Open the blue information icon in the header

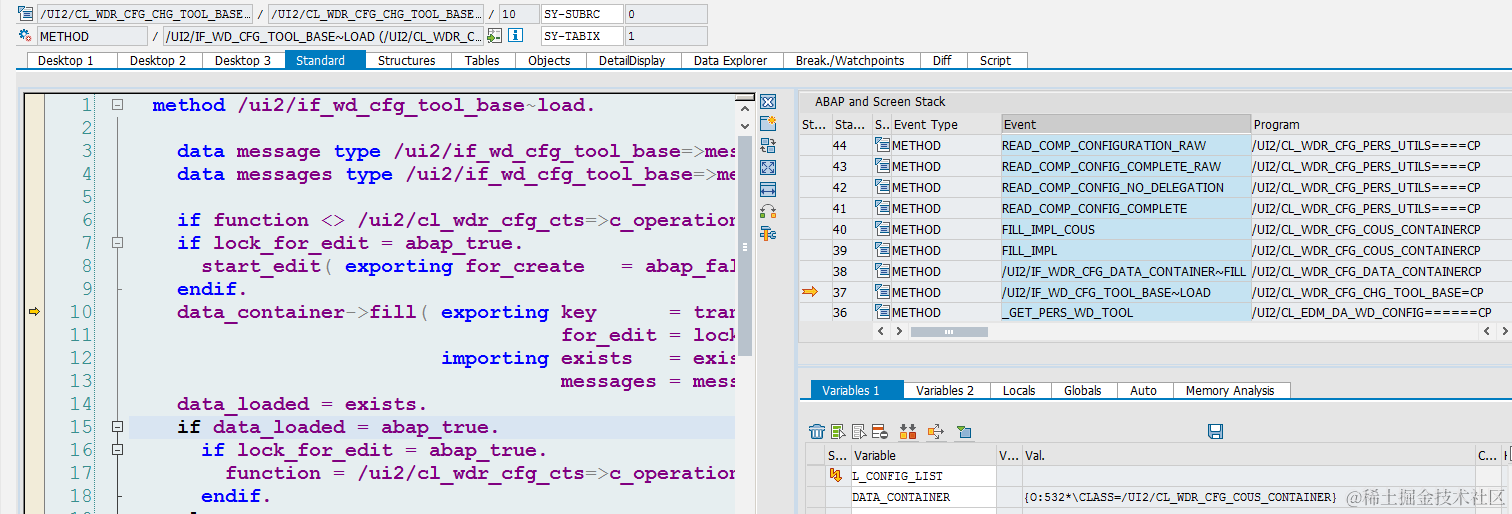coord(516,36)
